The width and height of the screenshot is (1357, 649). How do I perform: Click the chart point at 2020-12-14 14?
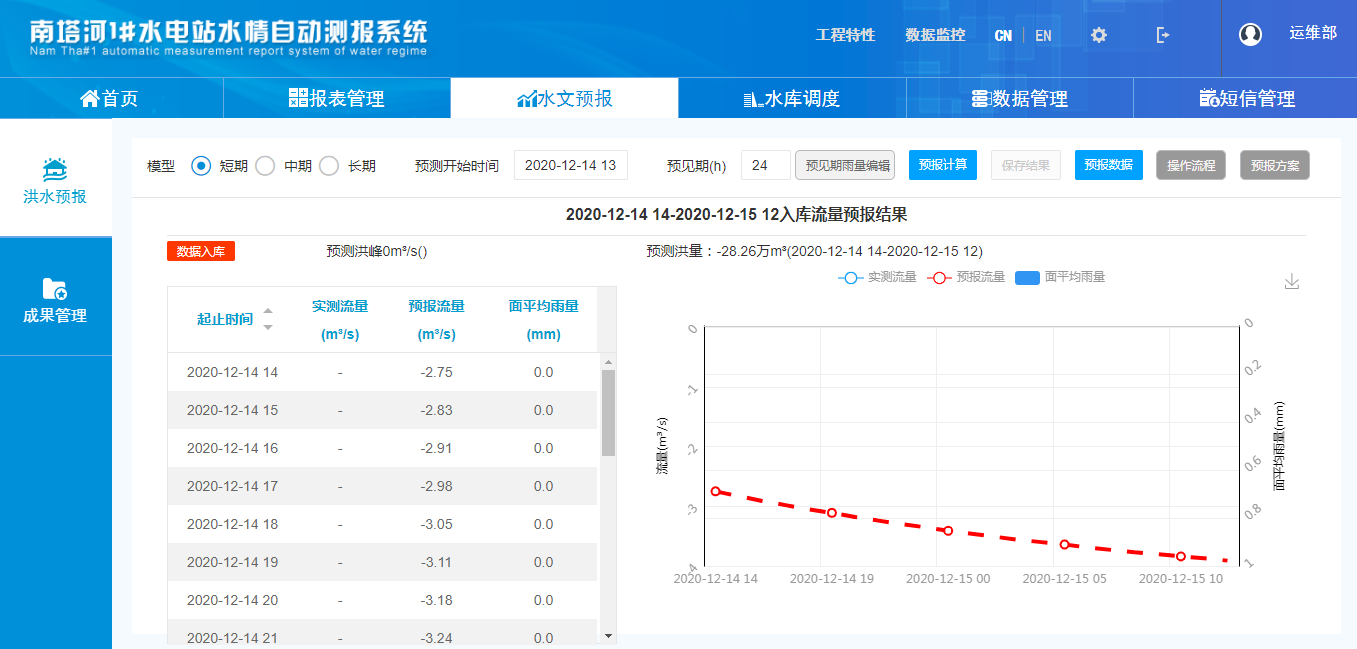(716, 491)
